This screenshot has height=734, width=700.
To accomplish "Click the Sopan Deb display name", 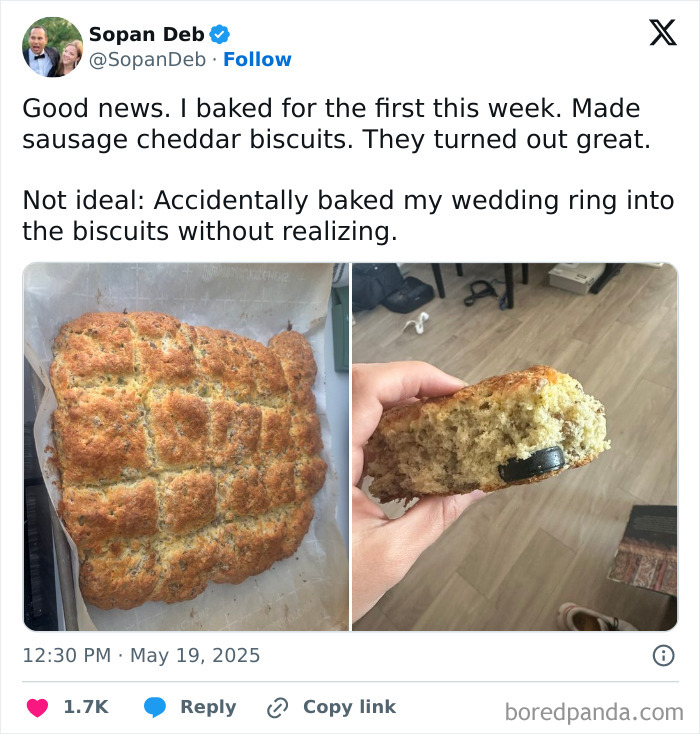I will (146, 34).
